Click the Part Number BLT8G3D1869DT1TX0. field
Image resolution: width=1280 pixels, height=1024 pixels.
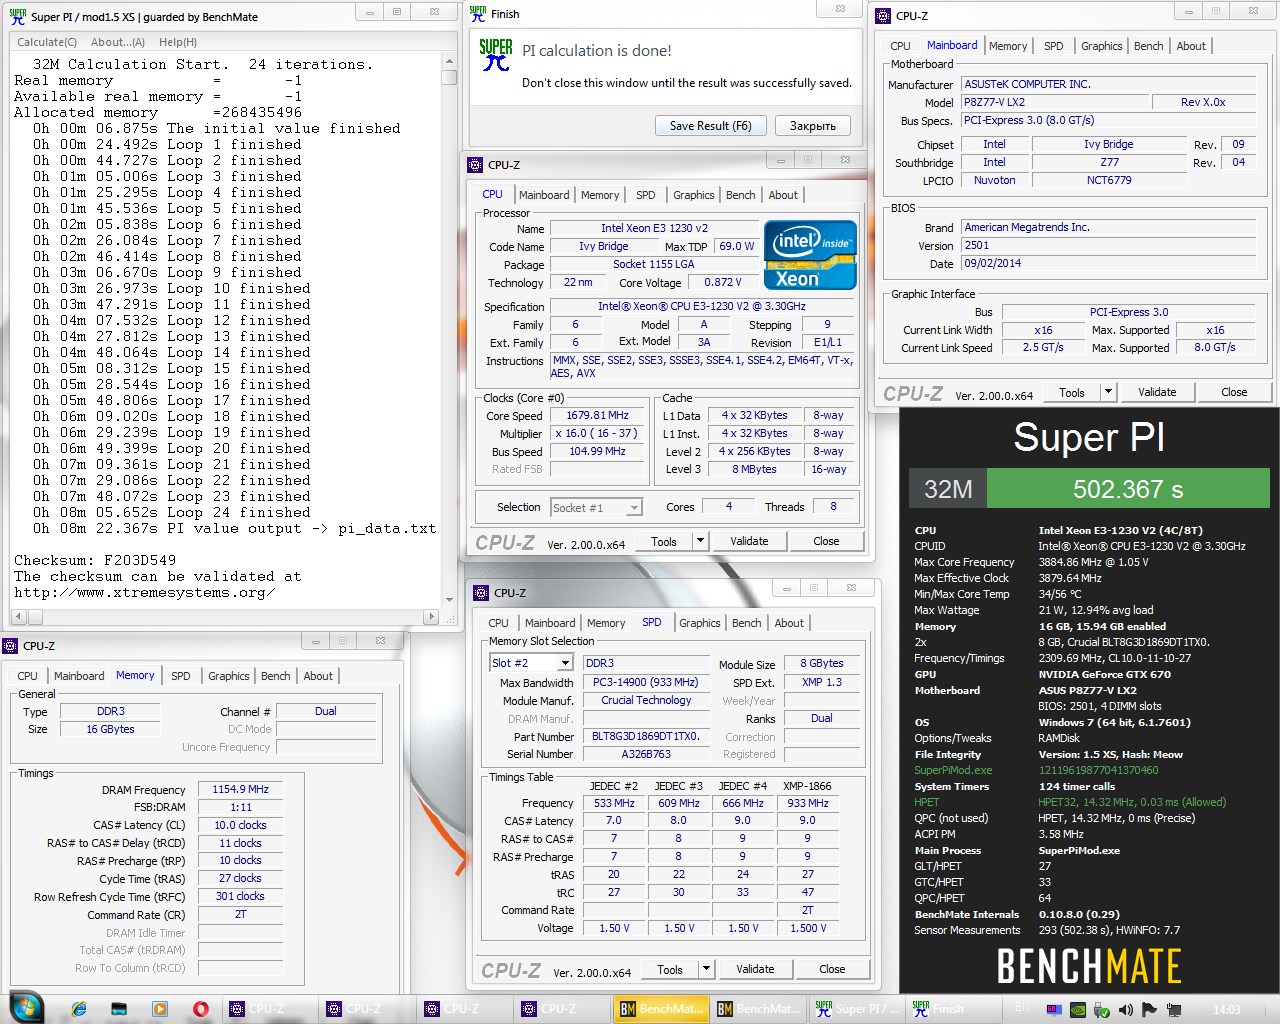click(x=646, y=736)
